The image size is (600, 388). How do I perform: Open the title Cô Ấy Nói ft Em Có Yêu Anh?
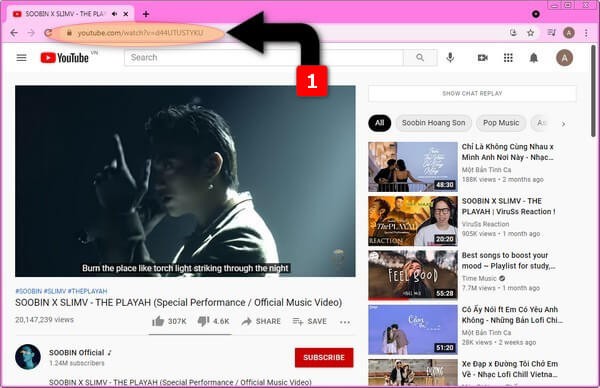(512, 315)
